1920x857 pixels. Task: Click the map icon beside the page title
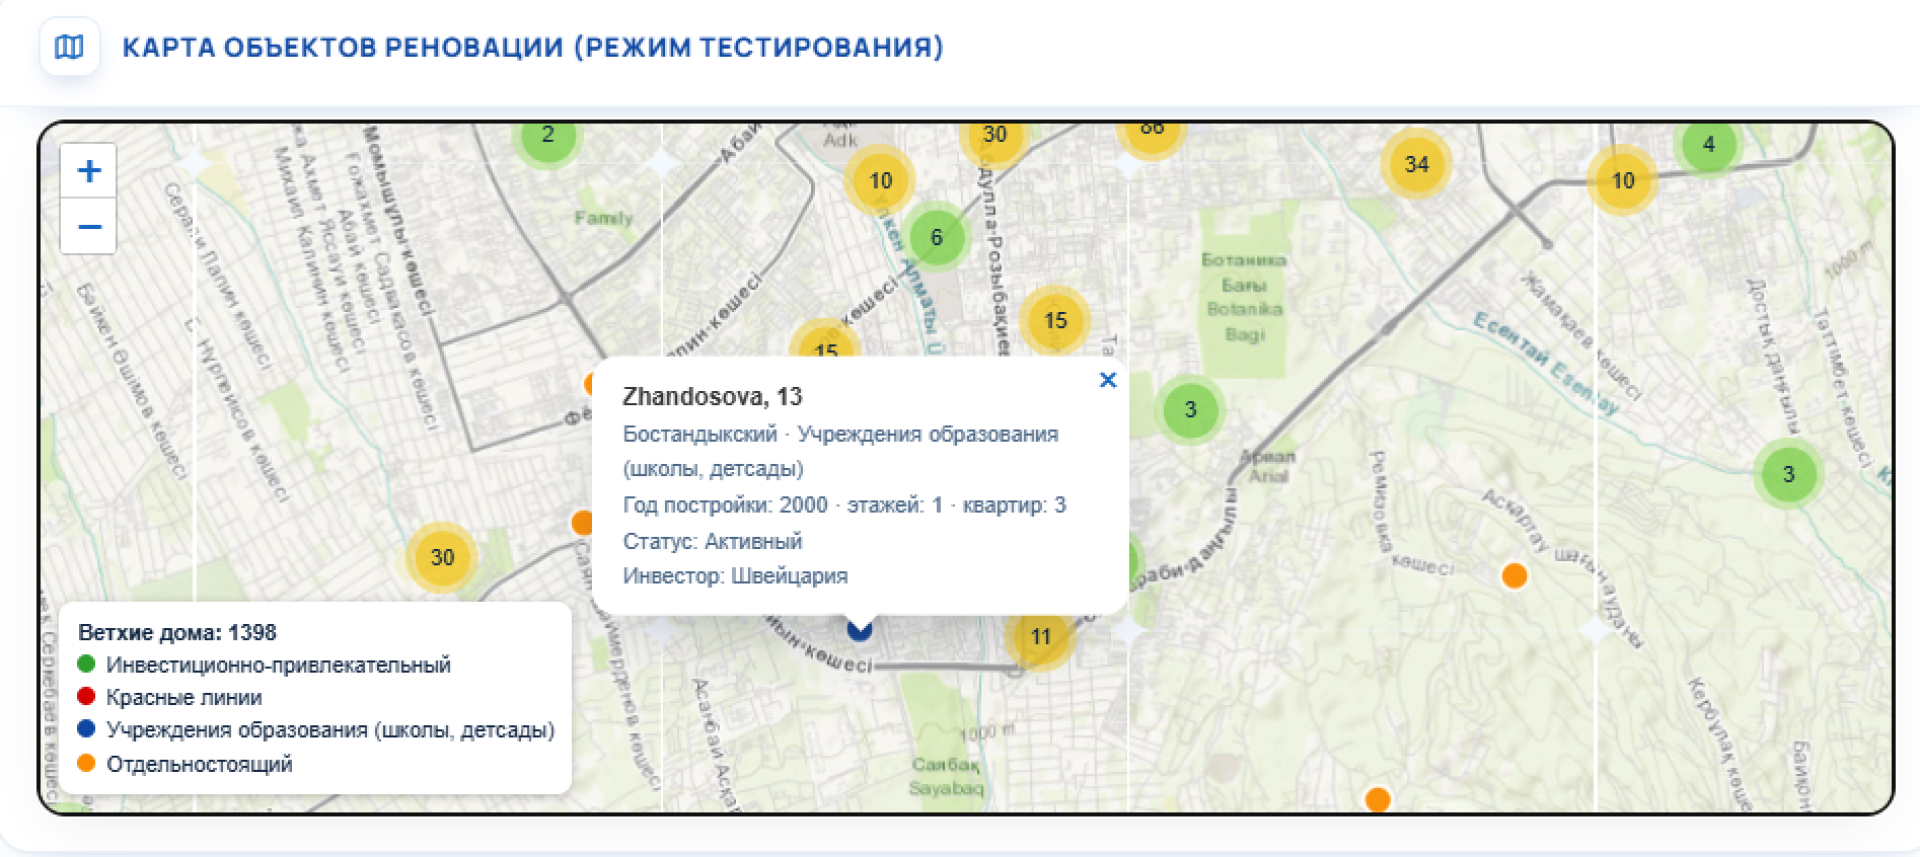tap(69, 47)
